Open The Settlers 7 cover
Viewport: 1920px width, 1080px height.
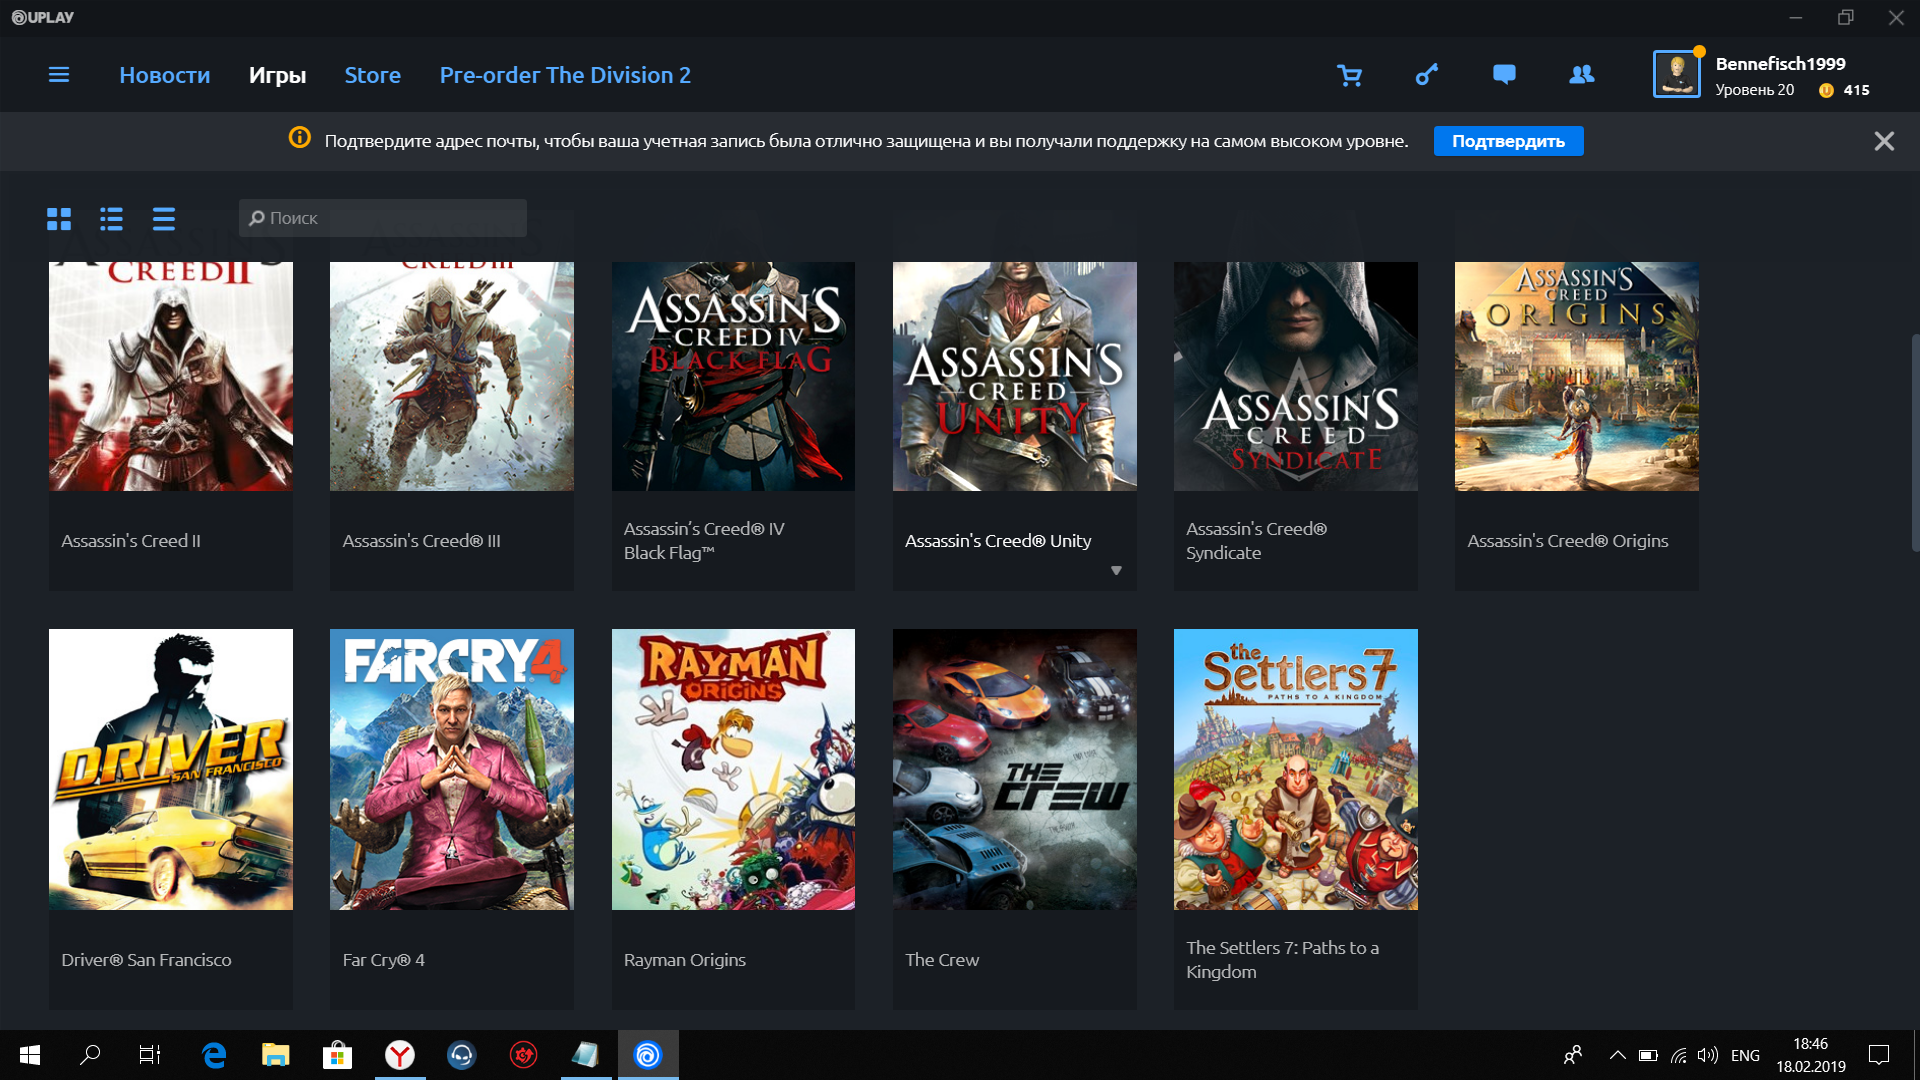pos(1295,769)
